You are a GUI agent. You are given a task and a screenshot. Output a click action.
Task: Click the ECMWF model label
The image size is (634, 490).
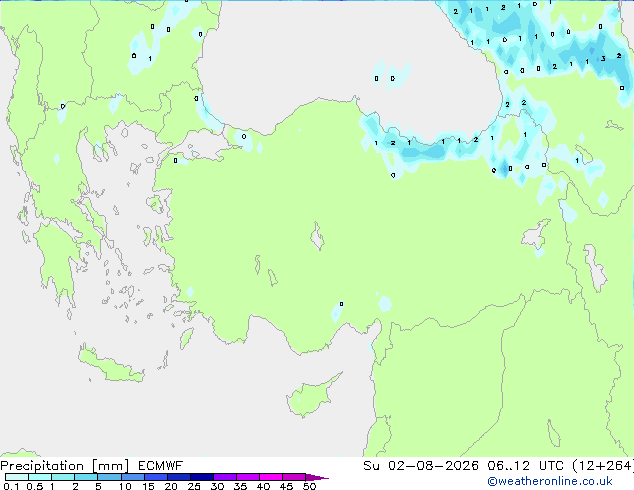(x=160, y=466)
